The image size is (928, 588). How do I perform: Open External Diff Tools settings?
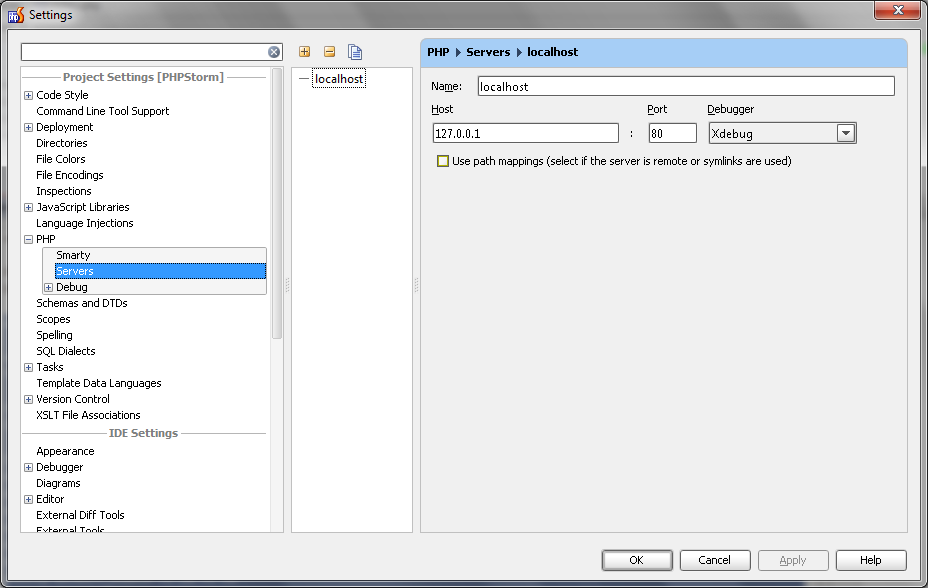tap(80, 515)
